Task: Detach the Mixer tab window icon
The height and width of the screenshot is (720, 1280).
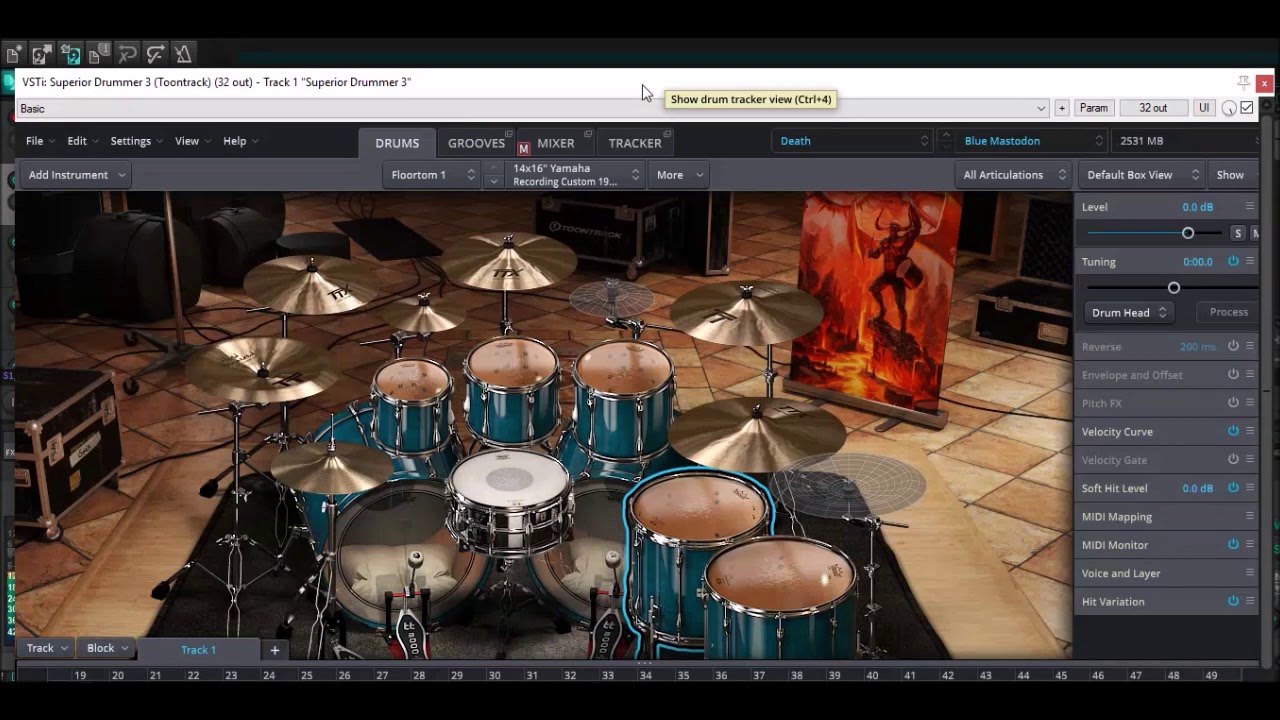Action: [x=588, y=134]
